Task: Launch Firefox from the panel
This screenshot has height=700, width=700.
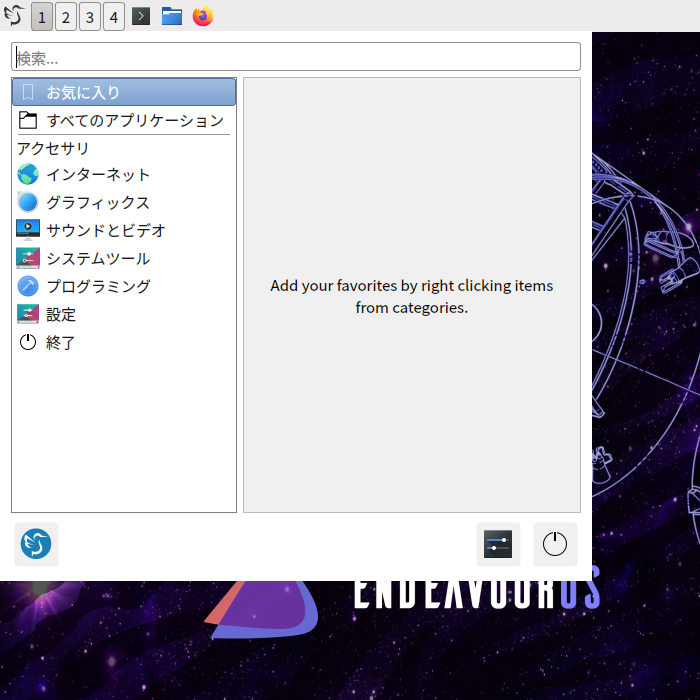Action: click(203, 16)
